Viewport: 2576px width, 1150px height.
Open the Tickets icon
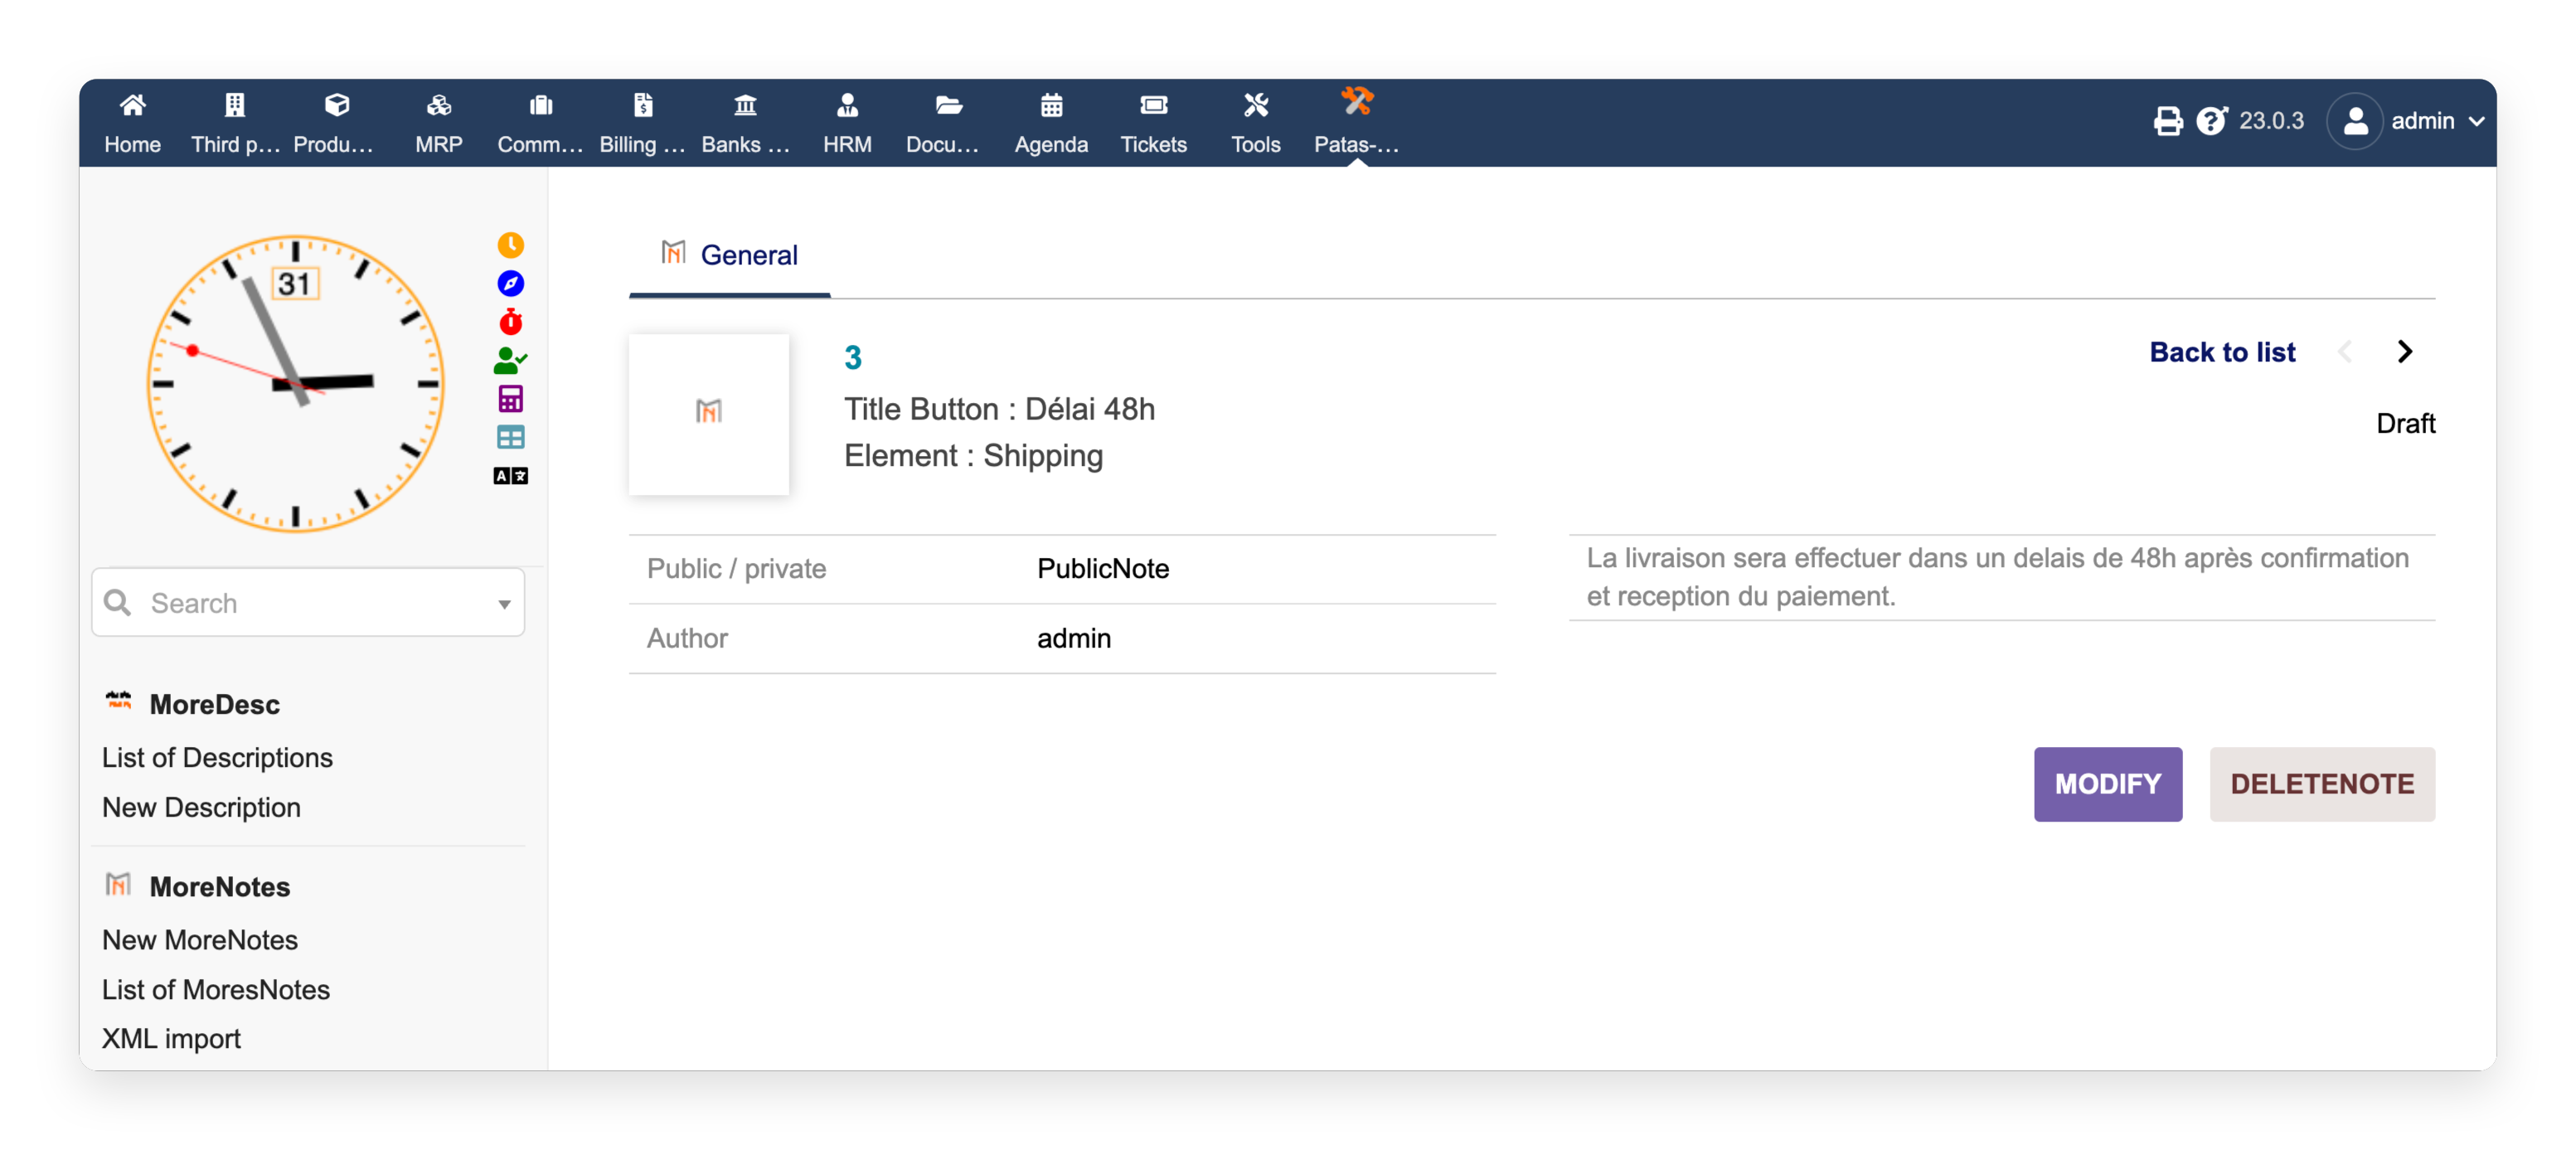(x=1153, y=105)
